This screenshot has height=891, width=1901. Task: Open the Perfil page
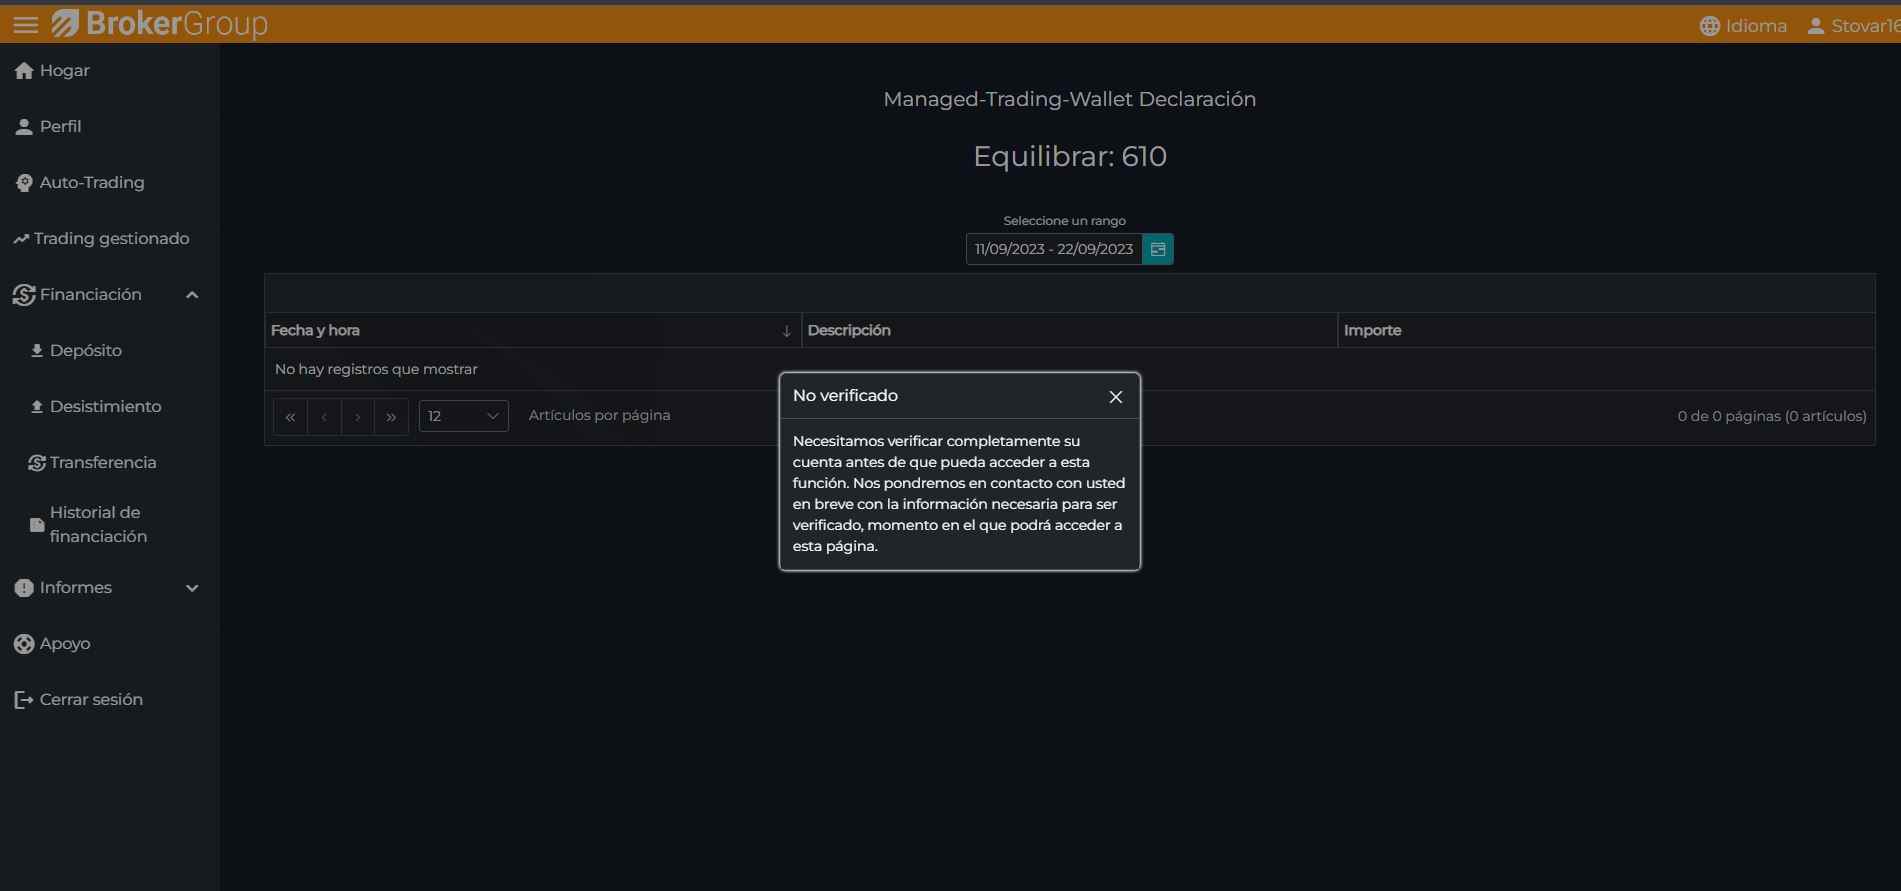(48, 126)
